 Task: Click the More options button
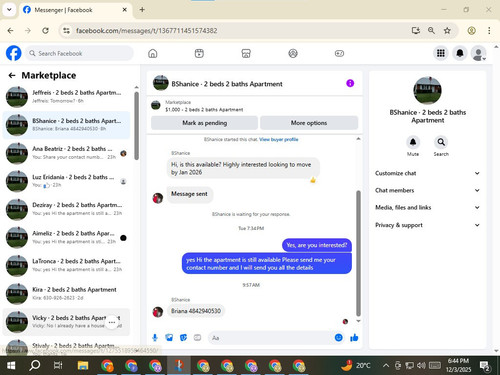[x=309, y=123]
